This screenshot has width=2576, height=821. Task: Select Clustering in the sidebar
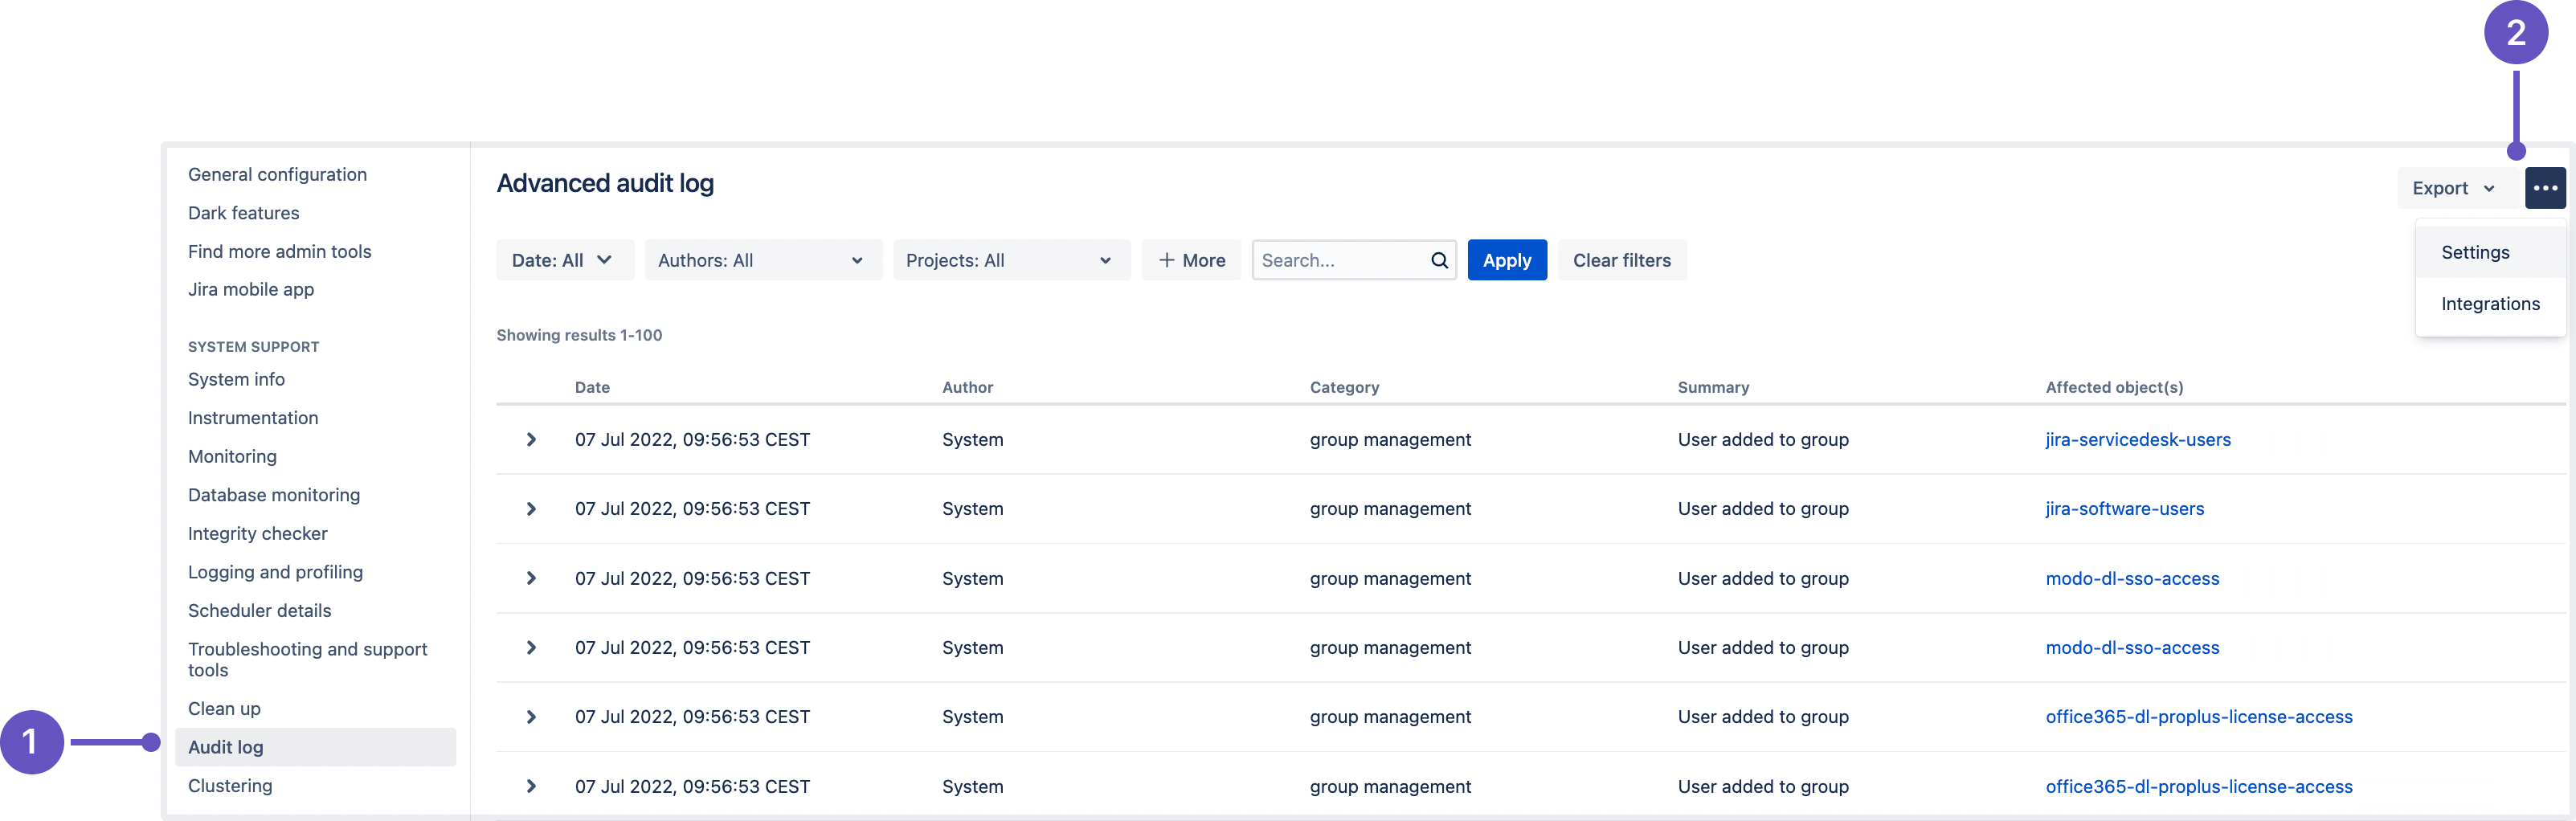click(x=230, y=785)
